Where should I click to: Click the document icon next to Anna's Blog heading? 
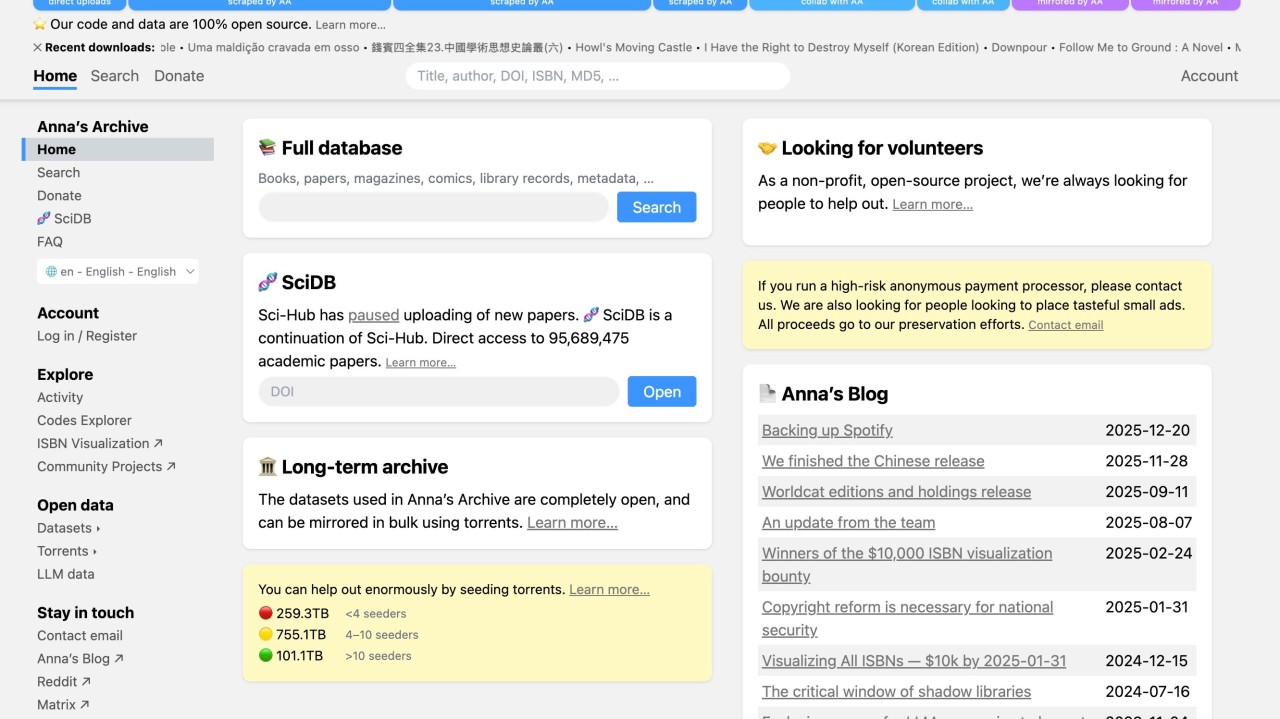pyautogui.click(x=767, y=394)
